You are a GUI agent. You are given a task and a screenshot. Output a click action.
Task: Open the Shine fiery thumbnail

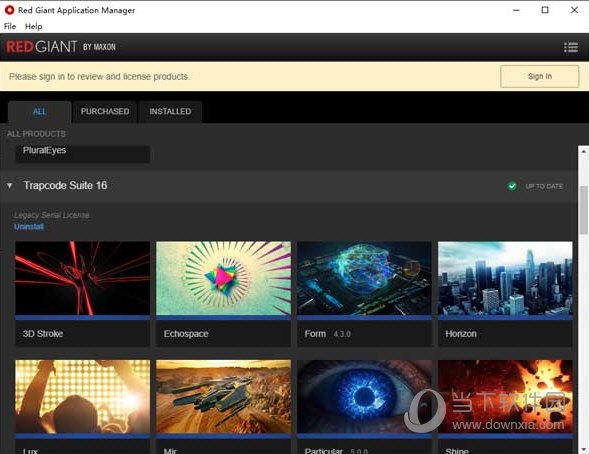click(505, 397)
